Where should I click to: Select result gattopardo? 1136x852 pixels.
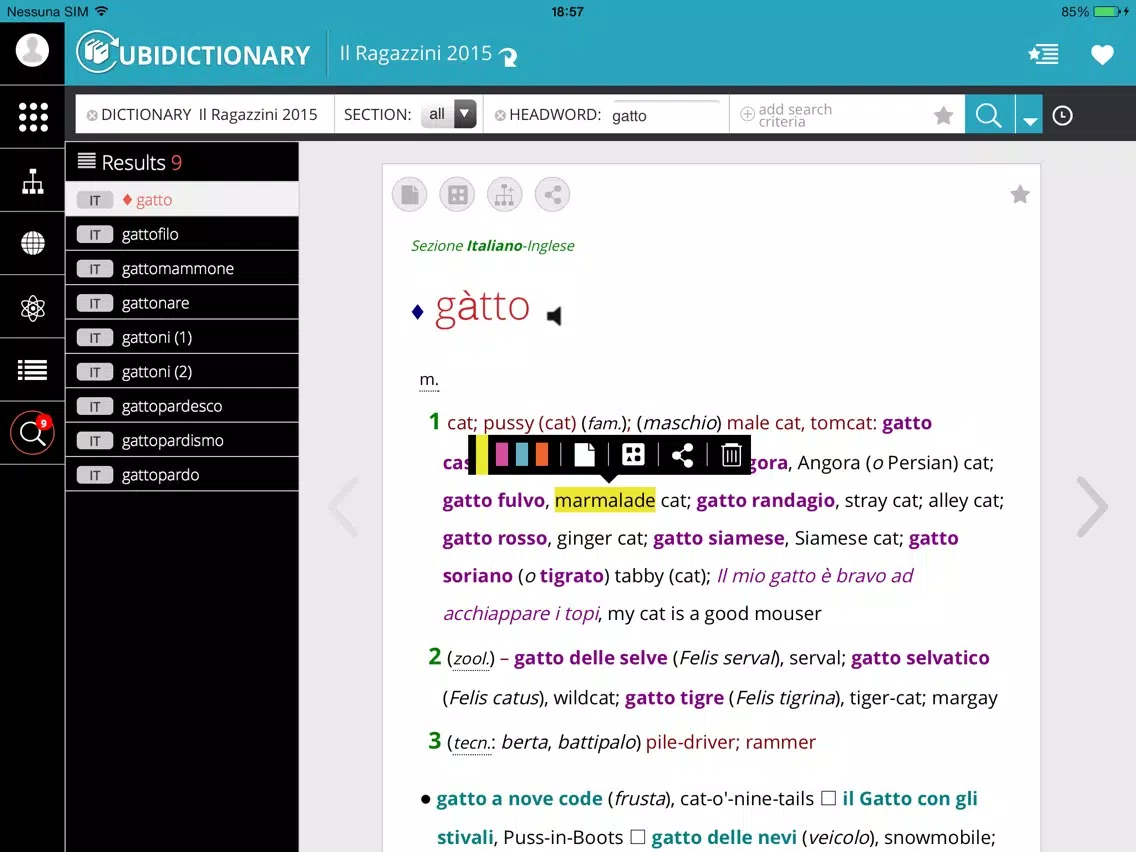[182, 475]
